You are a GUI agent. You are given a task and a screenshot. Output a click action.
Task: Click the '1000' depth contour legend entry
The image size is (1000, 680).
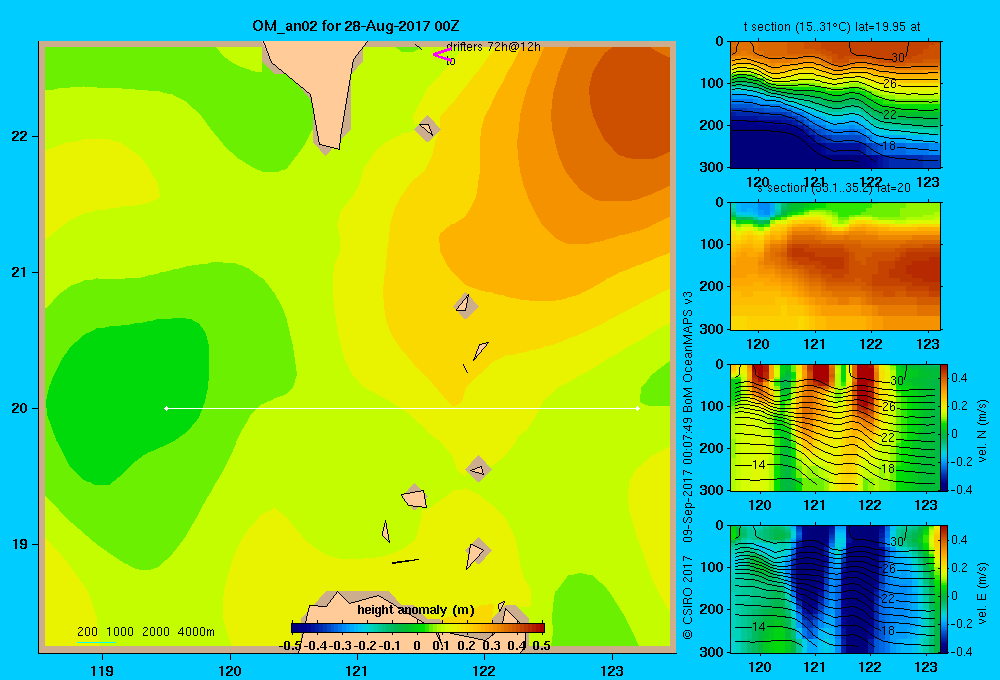point(120,632)
